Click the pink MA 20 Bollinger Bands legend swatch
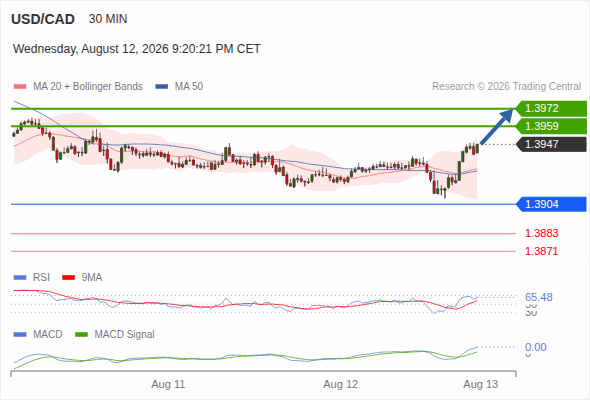590x400 pixels. (x=20, y=87)
